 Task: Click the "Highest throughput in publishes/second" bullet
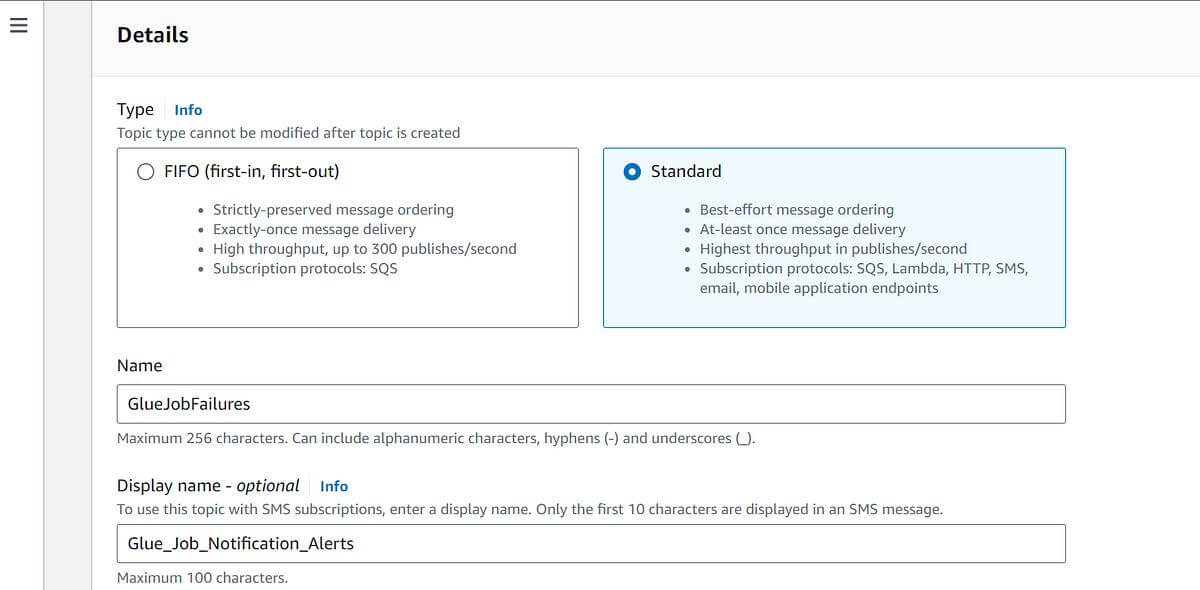[x=833, y=249]
